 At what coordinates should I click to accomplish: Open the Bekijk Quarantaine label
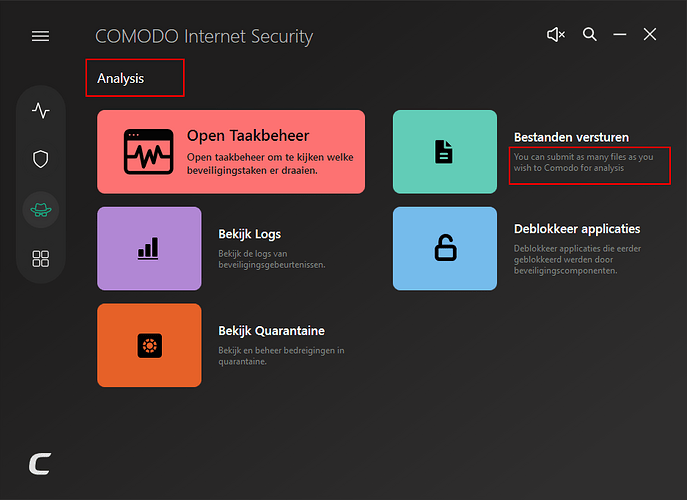click(271, 331)
